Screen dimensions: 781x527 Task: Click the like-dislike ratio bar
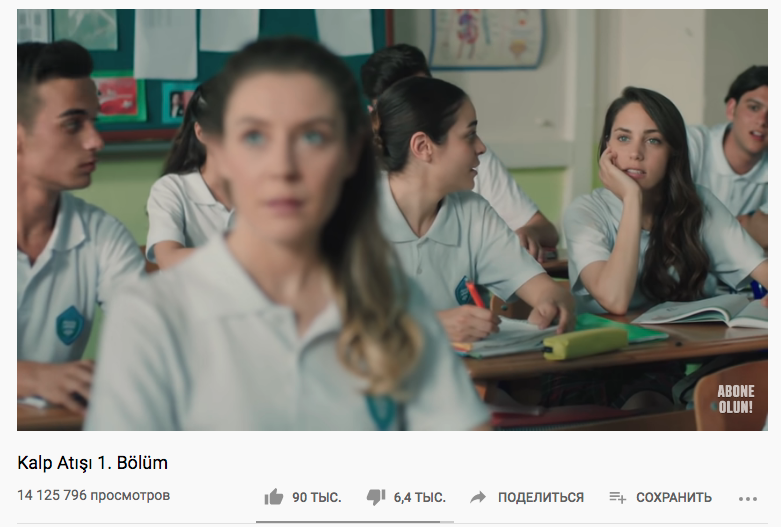pos(348,522)
